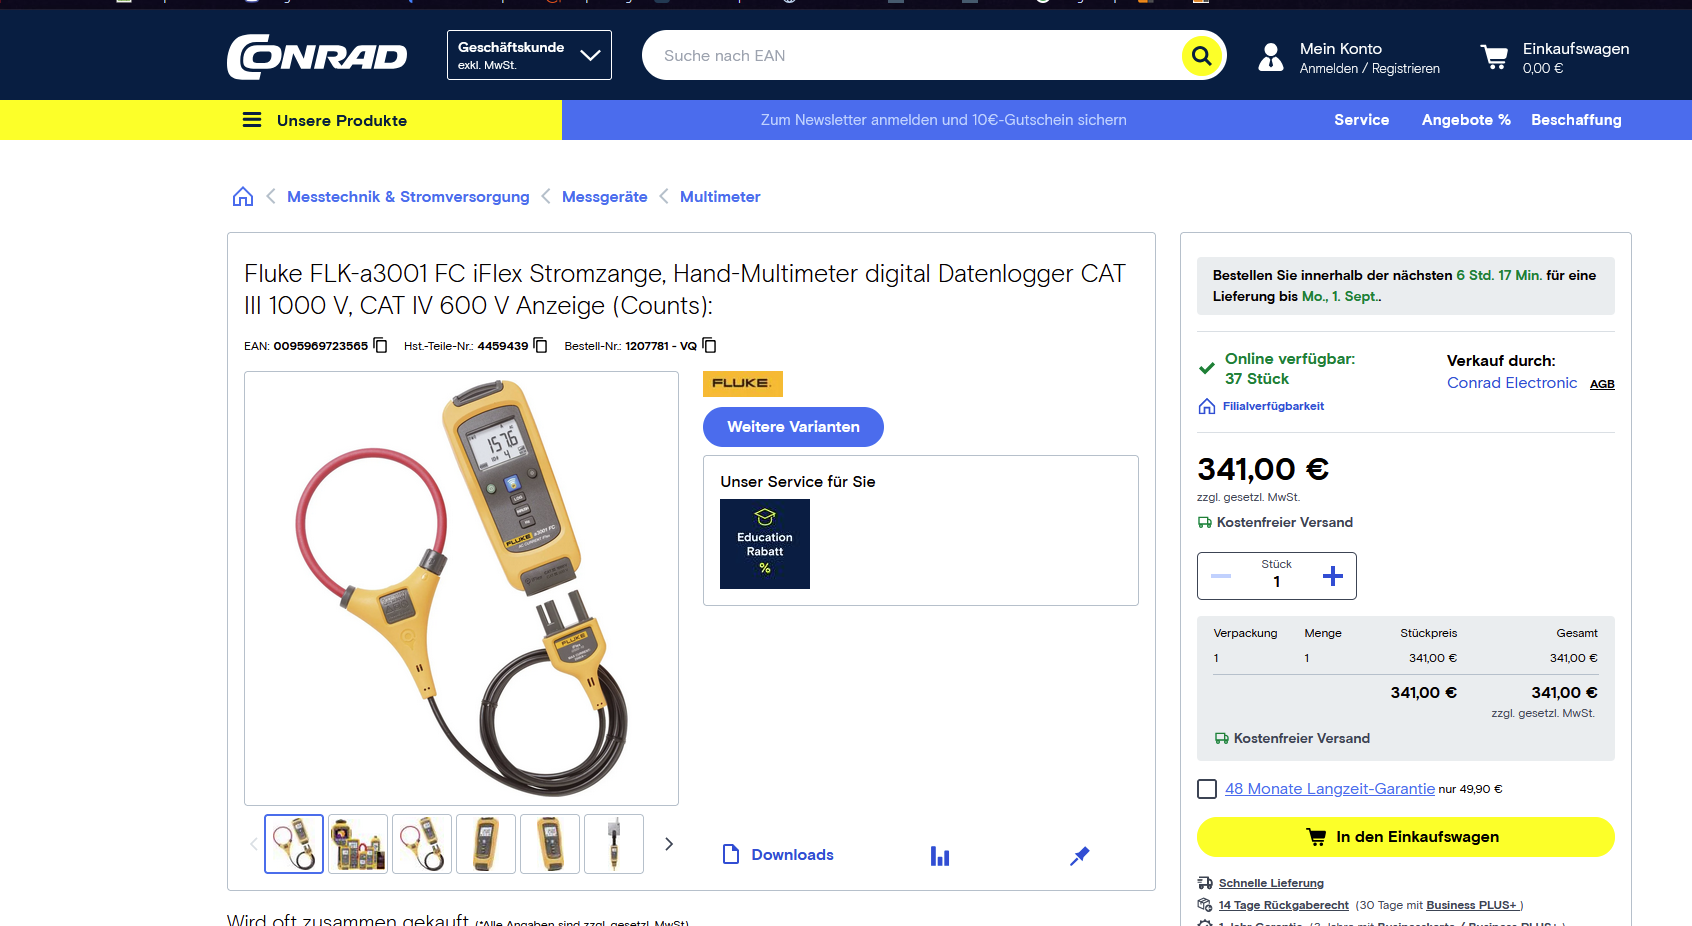Copy the EAN number with copy icon
The height and width of the screenshot is (926, 1692).
381,345
